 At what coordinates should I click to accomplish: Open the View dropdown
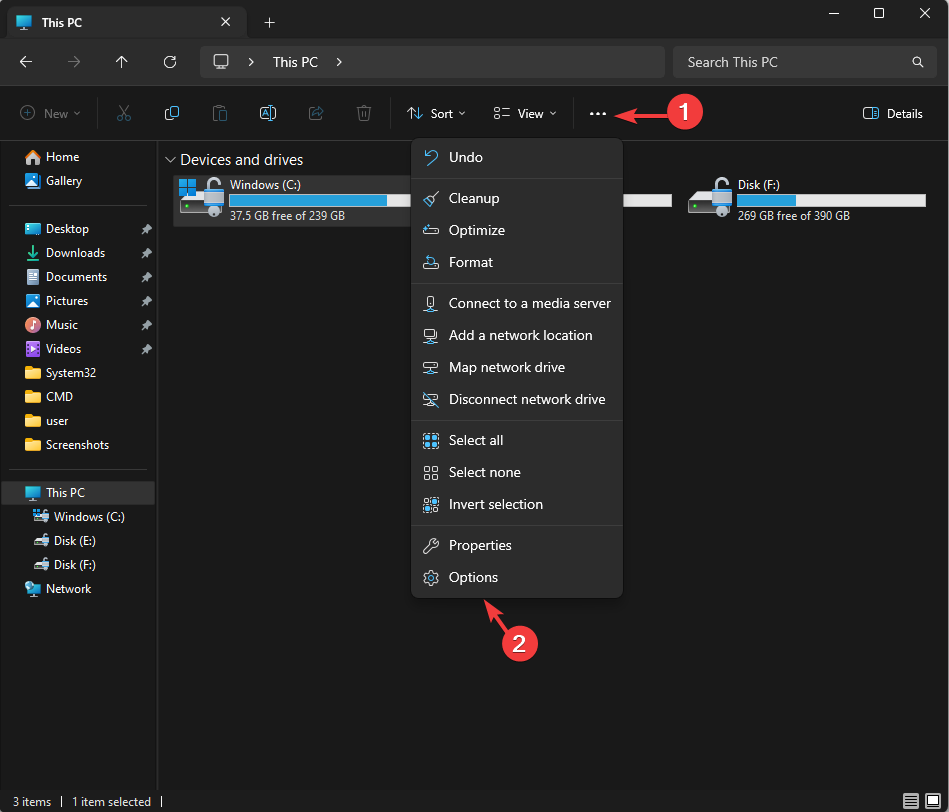point(525,114)
